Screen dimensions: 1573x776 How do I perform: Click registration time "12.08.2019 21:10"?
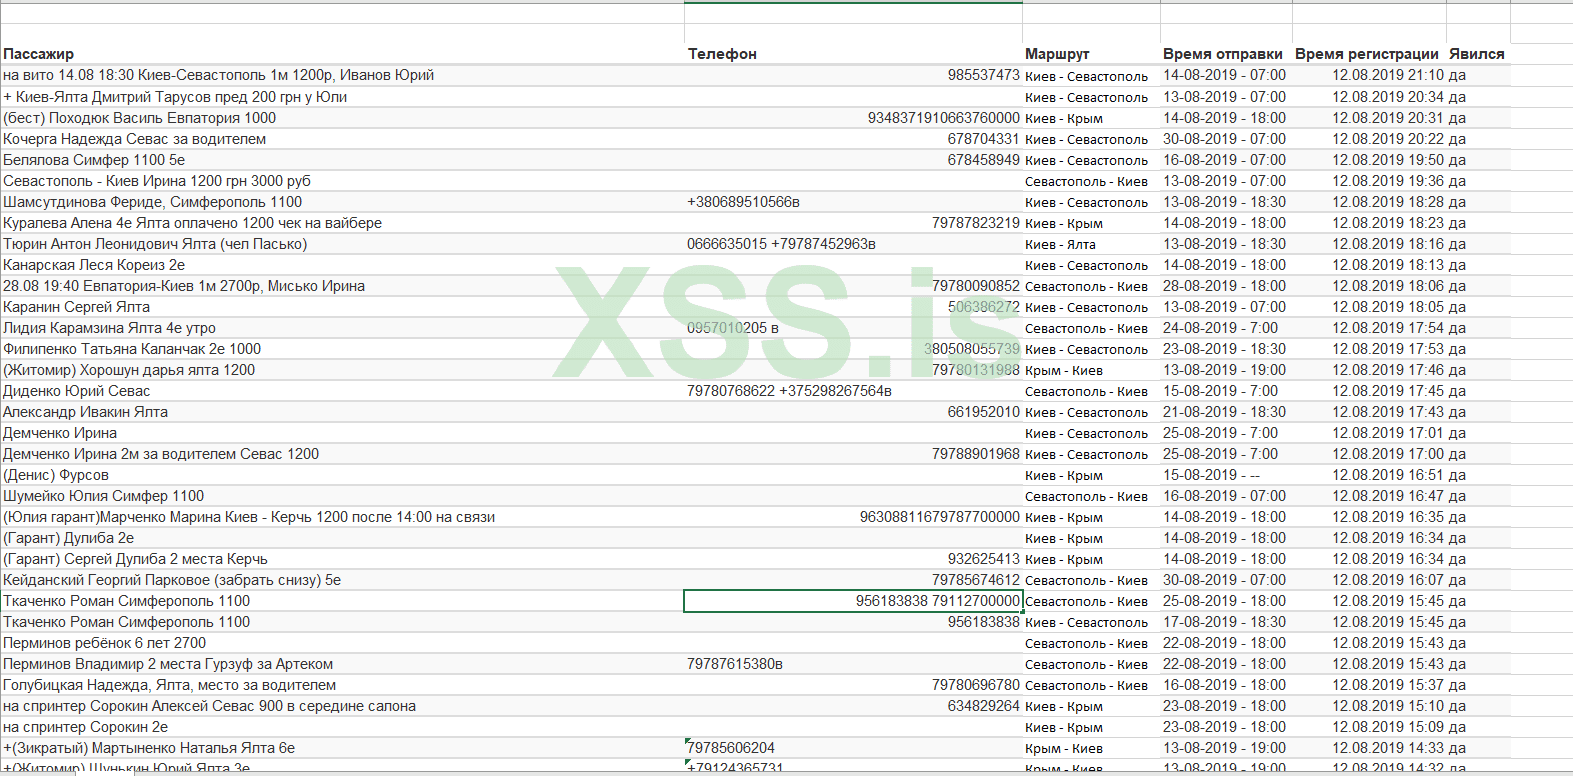(1388, 75)
